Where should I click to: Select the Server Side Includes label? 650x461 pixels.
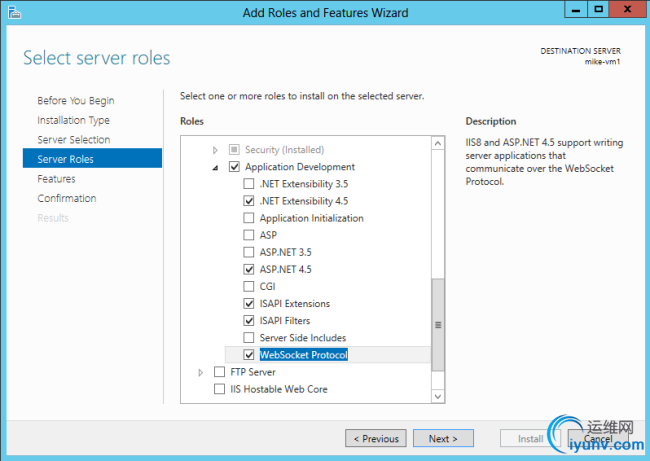303,338
